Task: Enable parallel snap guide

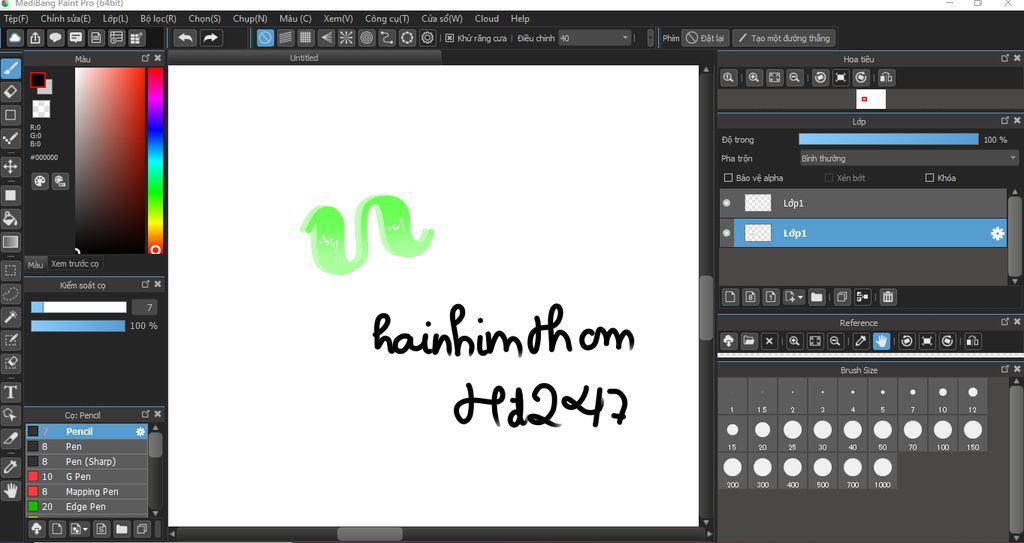Action: click(285, 38)
